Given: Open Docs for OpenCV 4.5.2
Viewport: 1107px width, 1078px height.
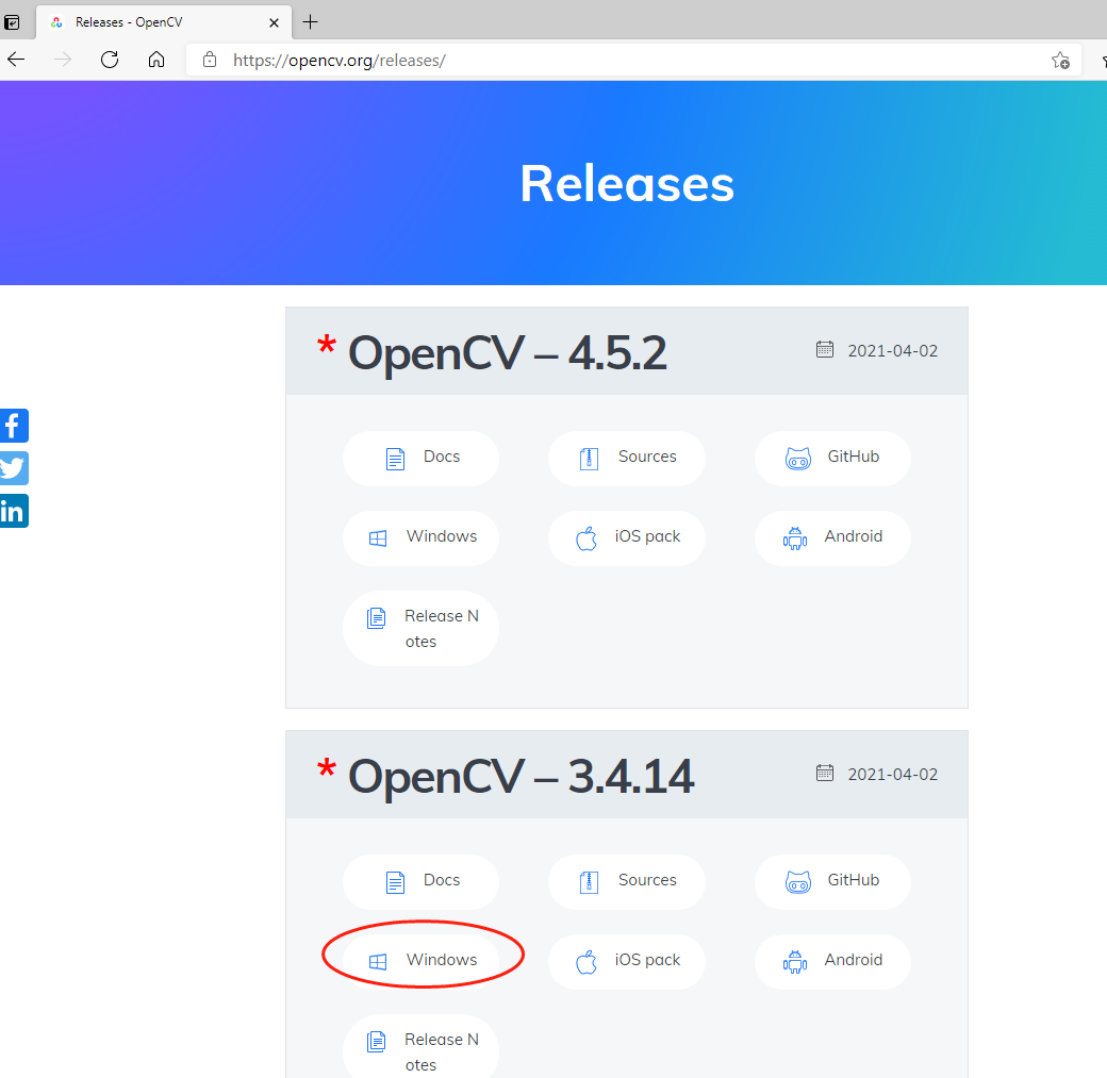Looking at the screenshot, I should coord(421,458).
